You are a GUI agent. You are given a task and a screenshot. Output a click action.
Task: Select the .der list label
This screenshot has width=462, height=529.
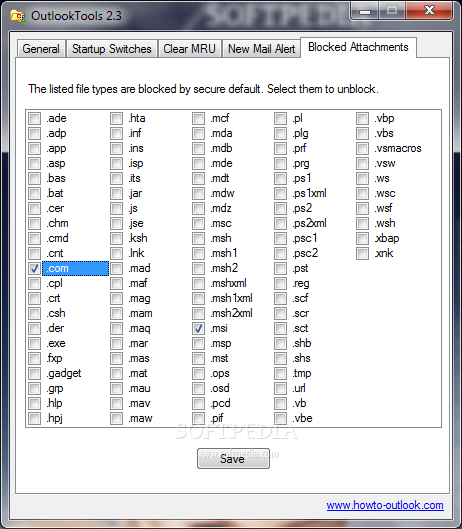point(55,328)
